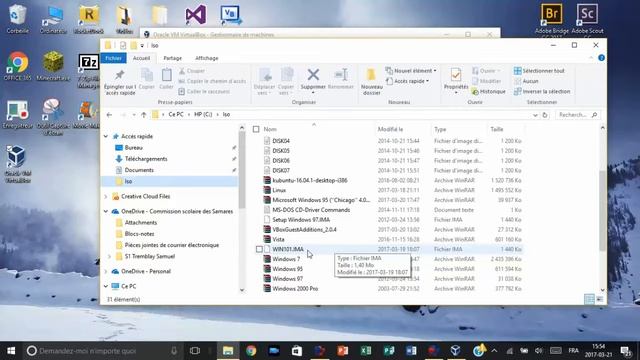640x360 pixels.
Task: Expand Creative Cloud Files in navigation tree
Action: [106, 197]
